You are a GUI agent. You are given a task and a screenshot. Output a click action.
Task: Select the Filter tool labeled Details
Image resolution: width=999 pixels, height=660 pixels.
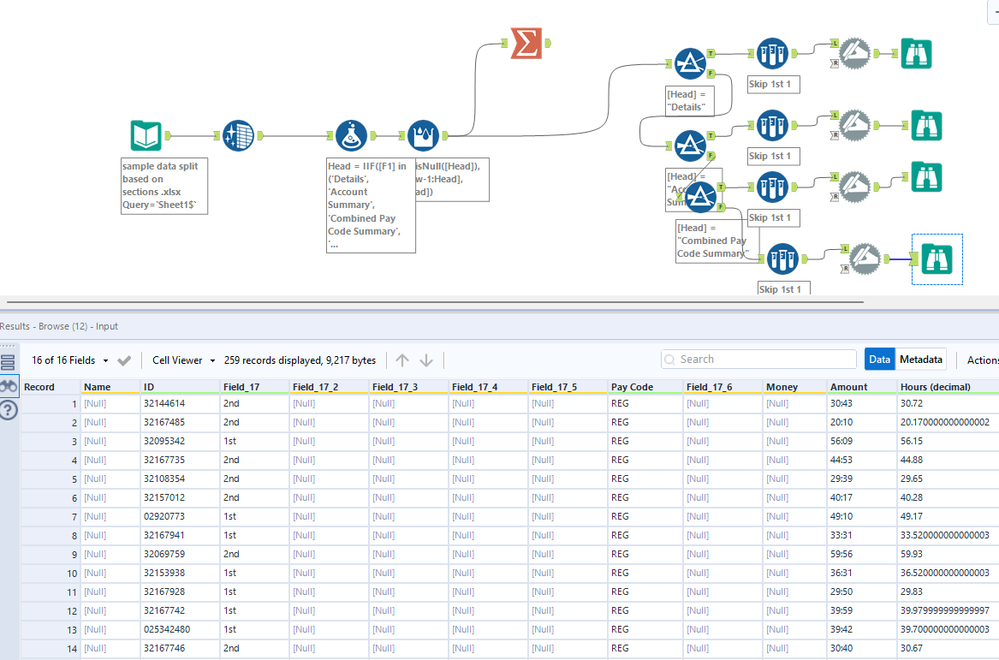[x=690, y=64]
